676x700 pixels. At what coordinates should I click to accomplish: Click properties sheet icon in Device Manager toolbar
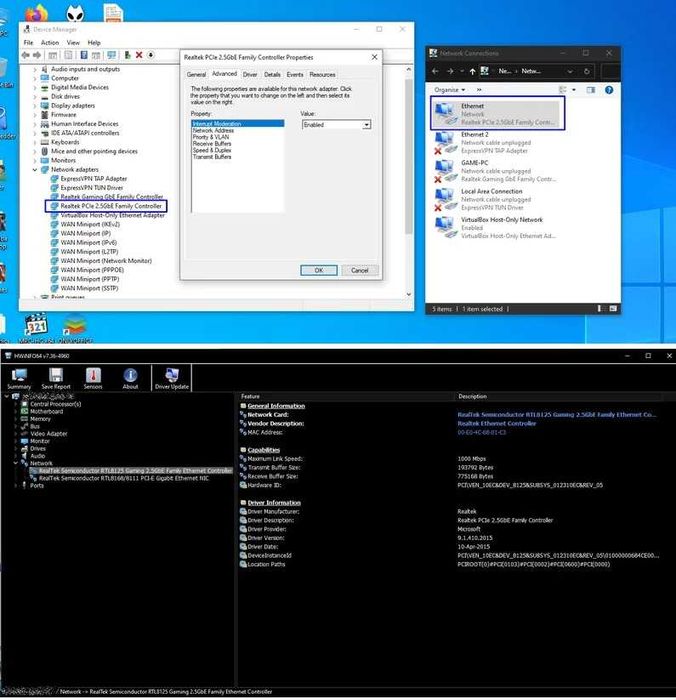pos(68,55)
